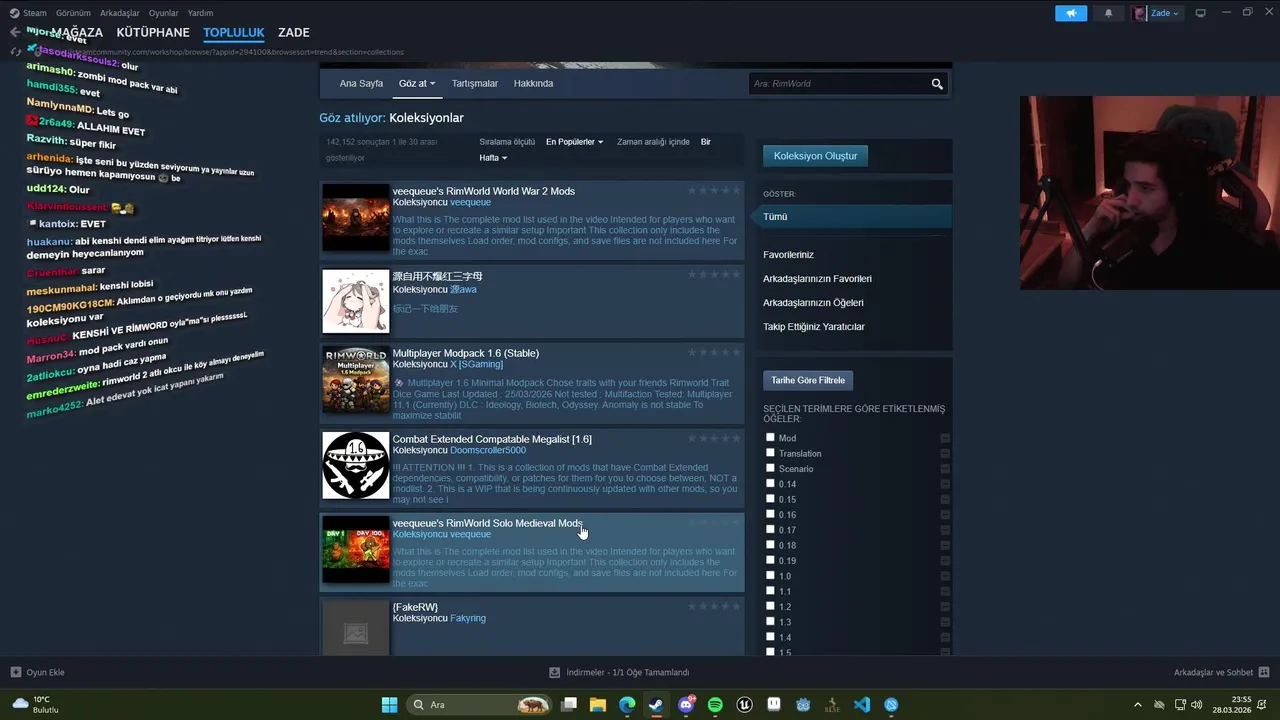
Task: Open File Explorer from taskbar
Action: tap(598, 705)
